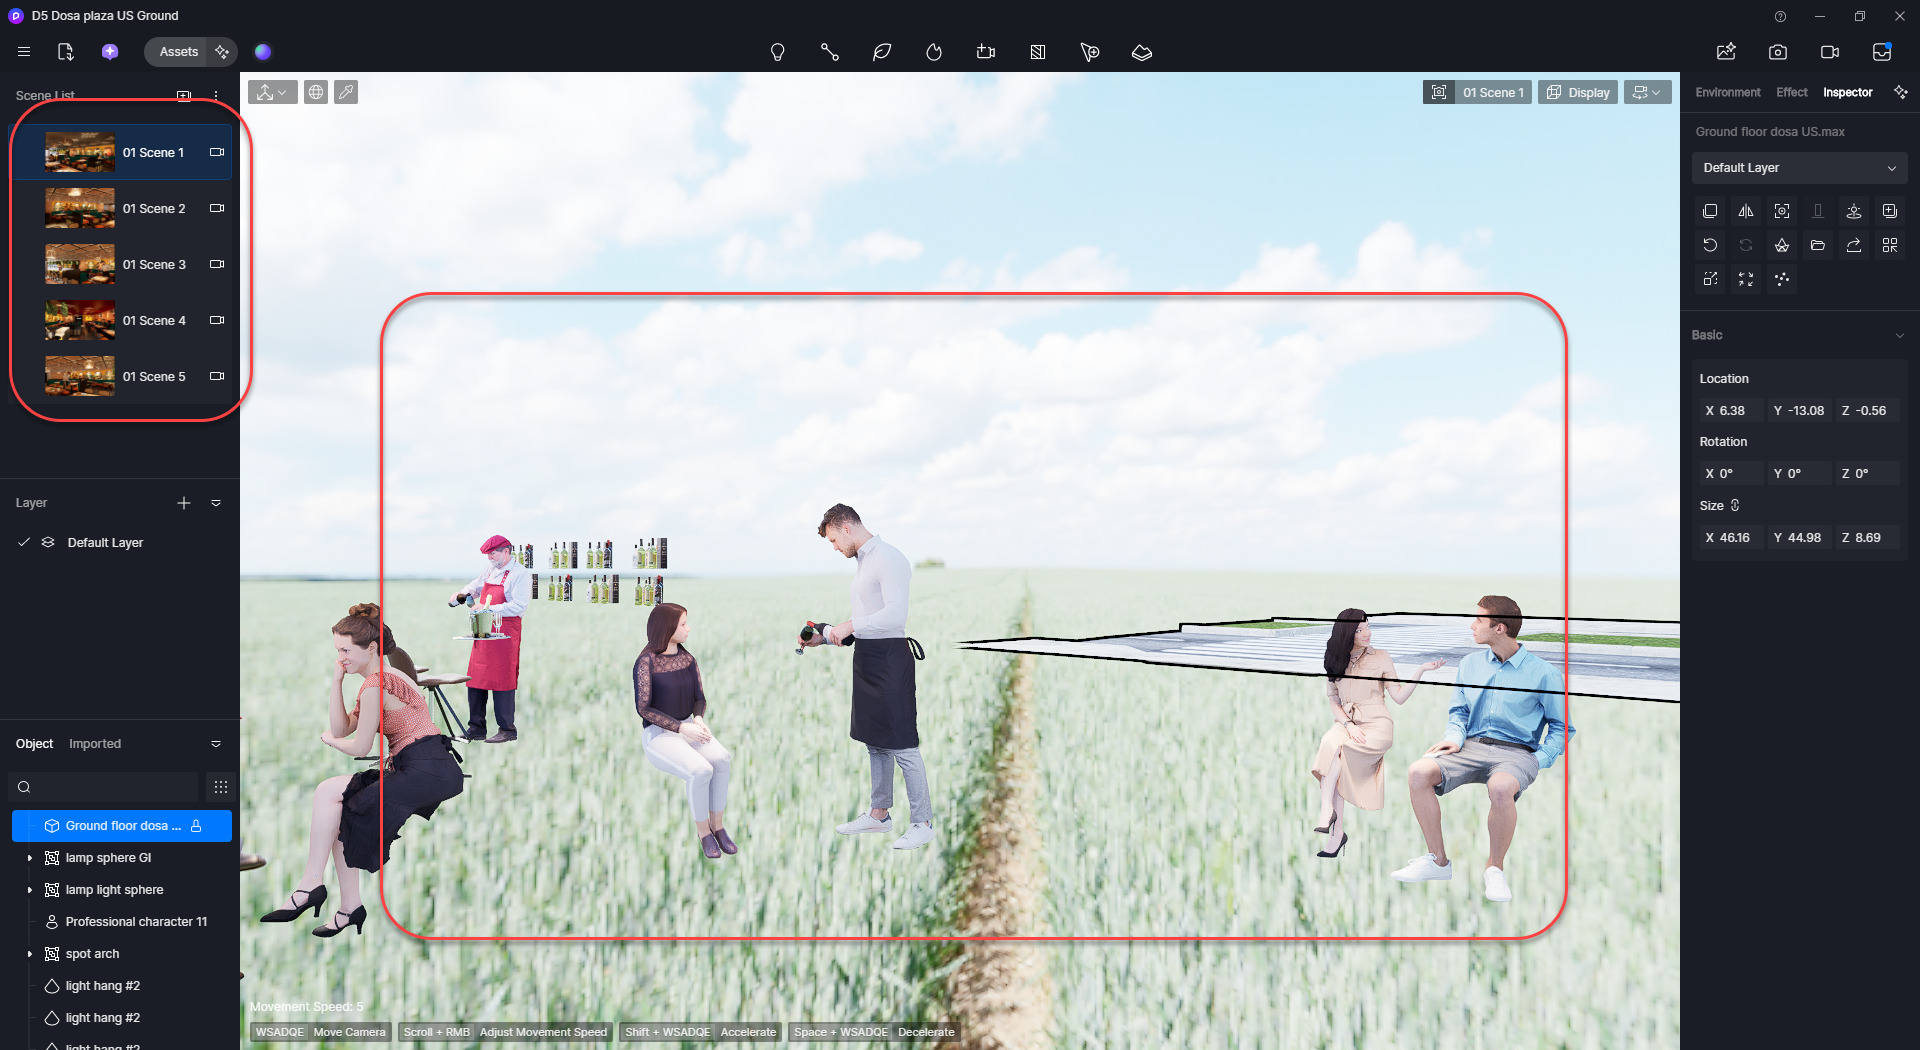Click the object list search icon
The height and width of the screenshot is (1050, 1920).
25,787
